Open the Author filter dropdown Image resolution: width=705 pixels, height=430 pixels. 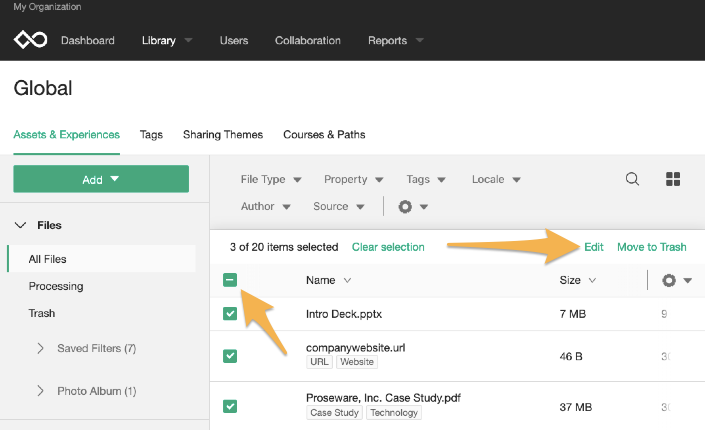click(x=266, y=206)
